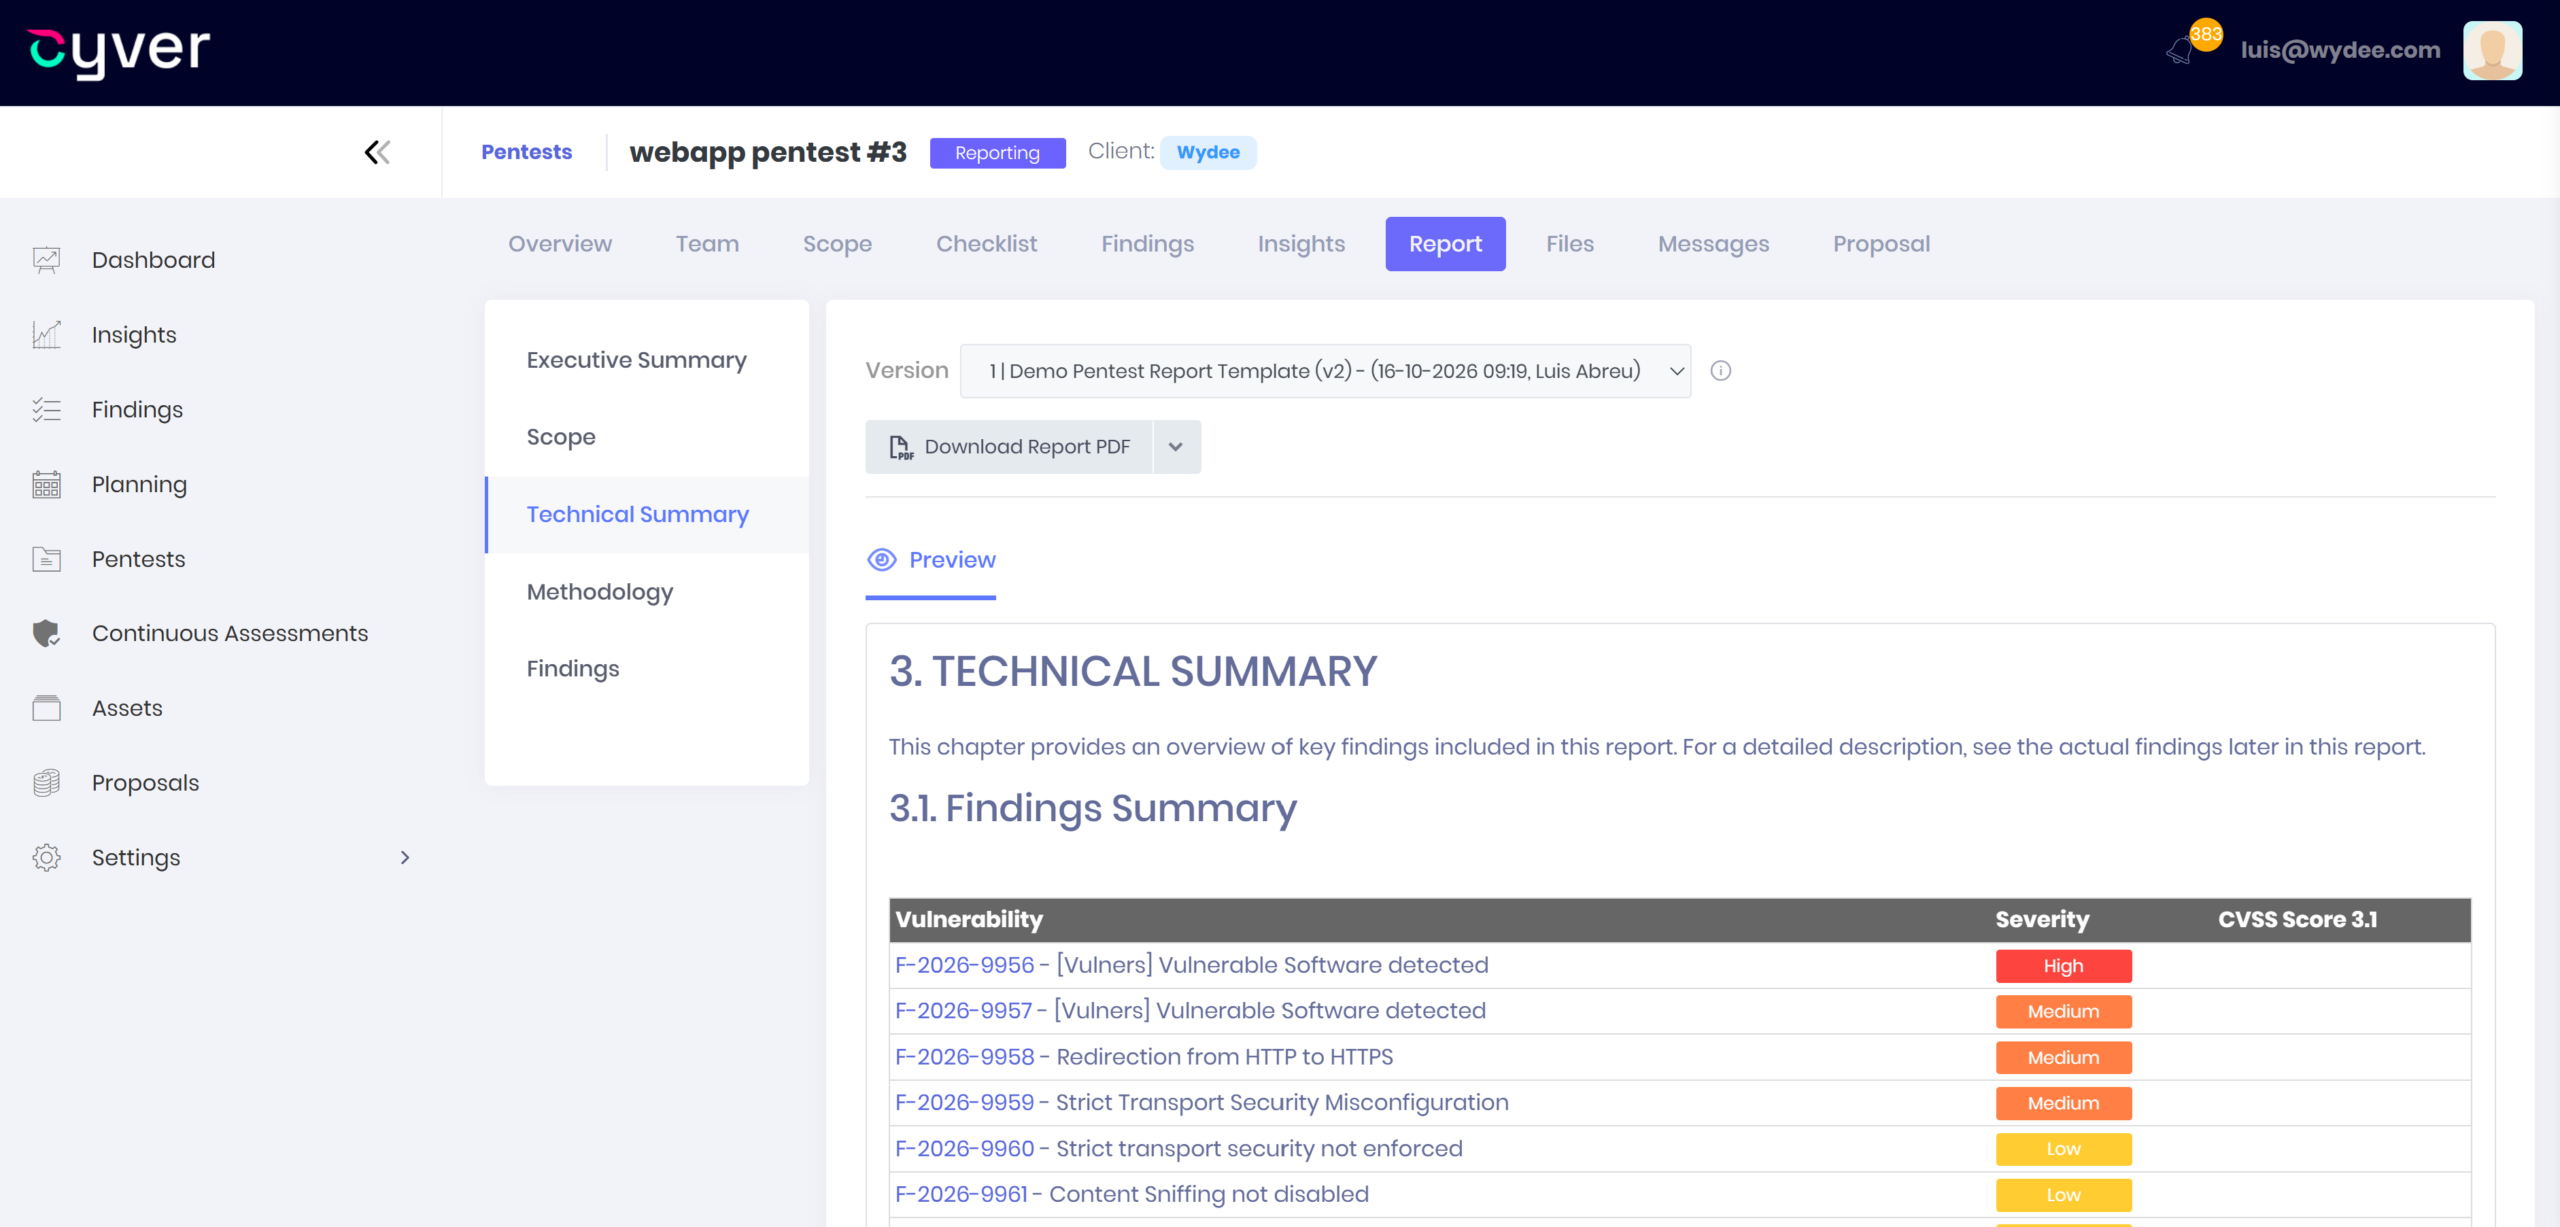Open the download options dropdown arrow
This screenshot has width=2560, height=1227.
click(1176, 447)
